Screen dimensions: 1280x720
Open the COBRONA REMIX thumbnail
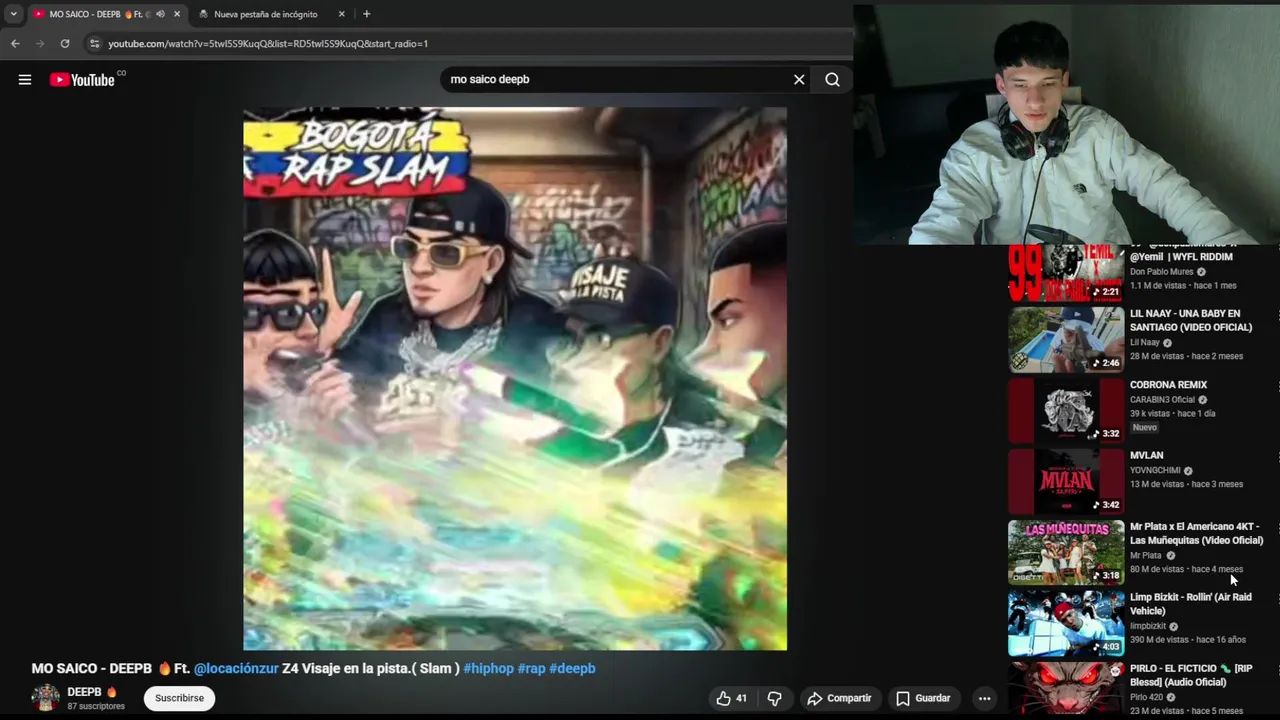[1066, 410]
